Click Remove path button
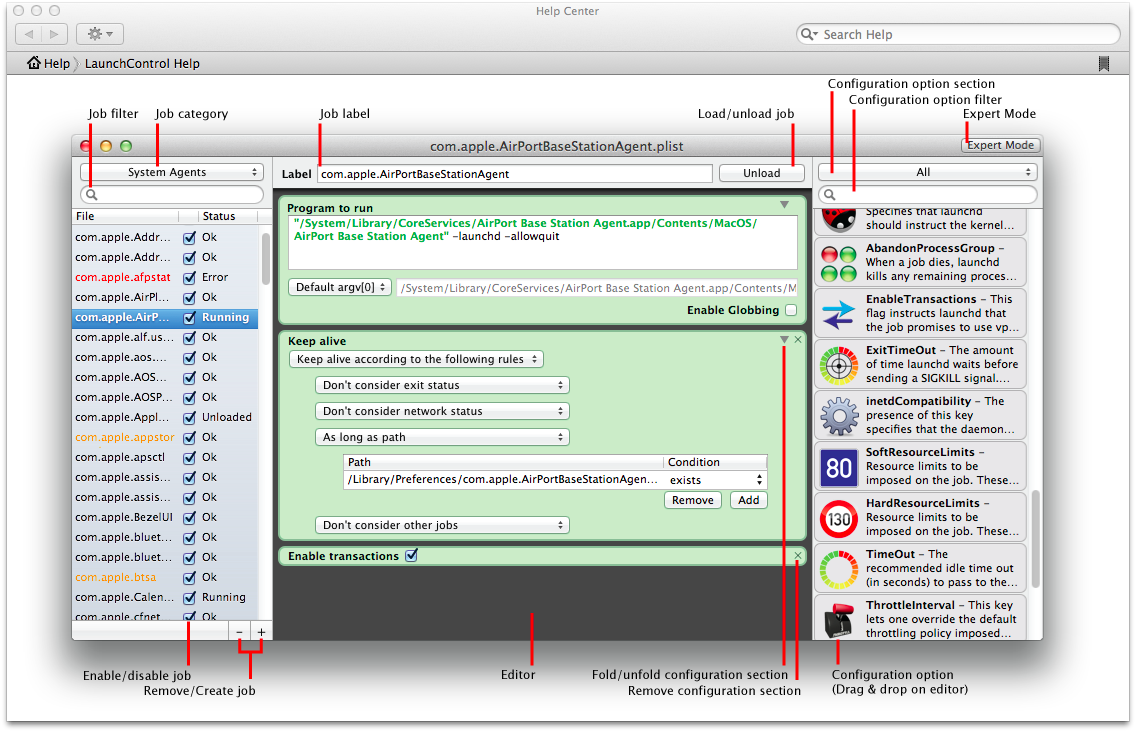The width and height of the screenshot is (1136, 732). click(693, 500)
